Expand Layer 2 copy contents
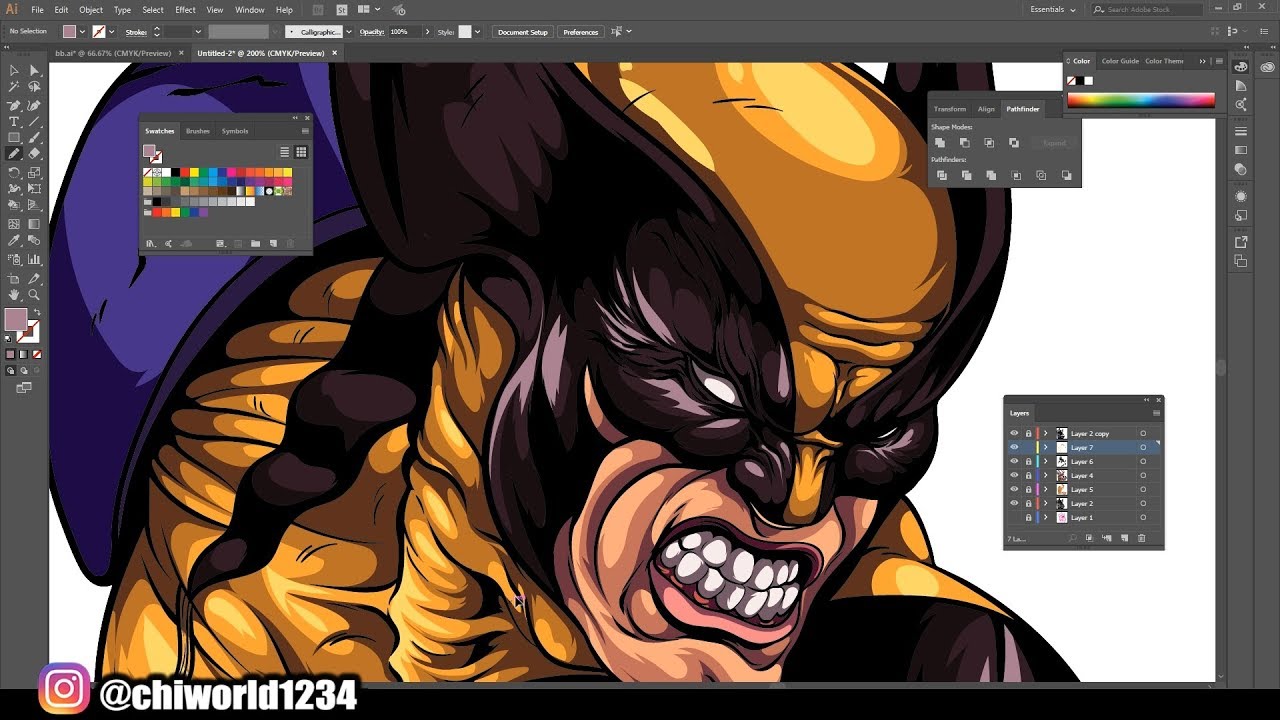 [1046, 433]
